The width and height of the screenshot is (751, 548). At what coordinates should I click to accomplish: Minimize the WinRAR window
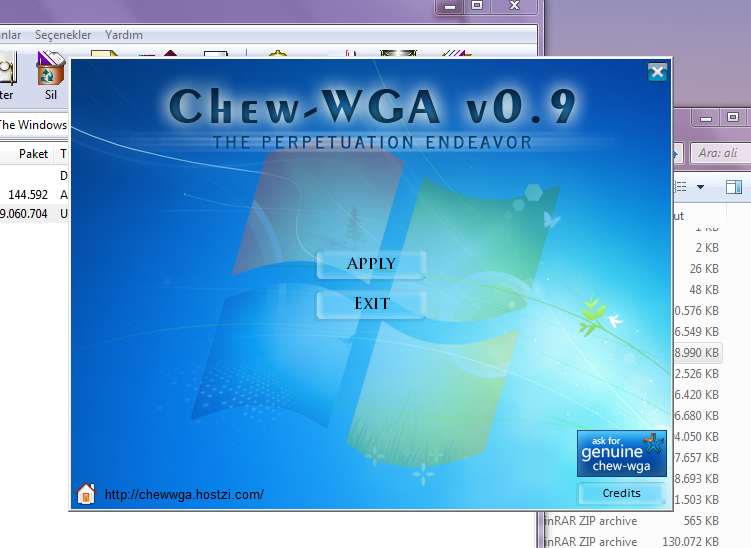pyautogui.click(x=450, y=6)
